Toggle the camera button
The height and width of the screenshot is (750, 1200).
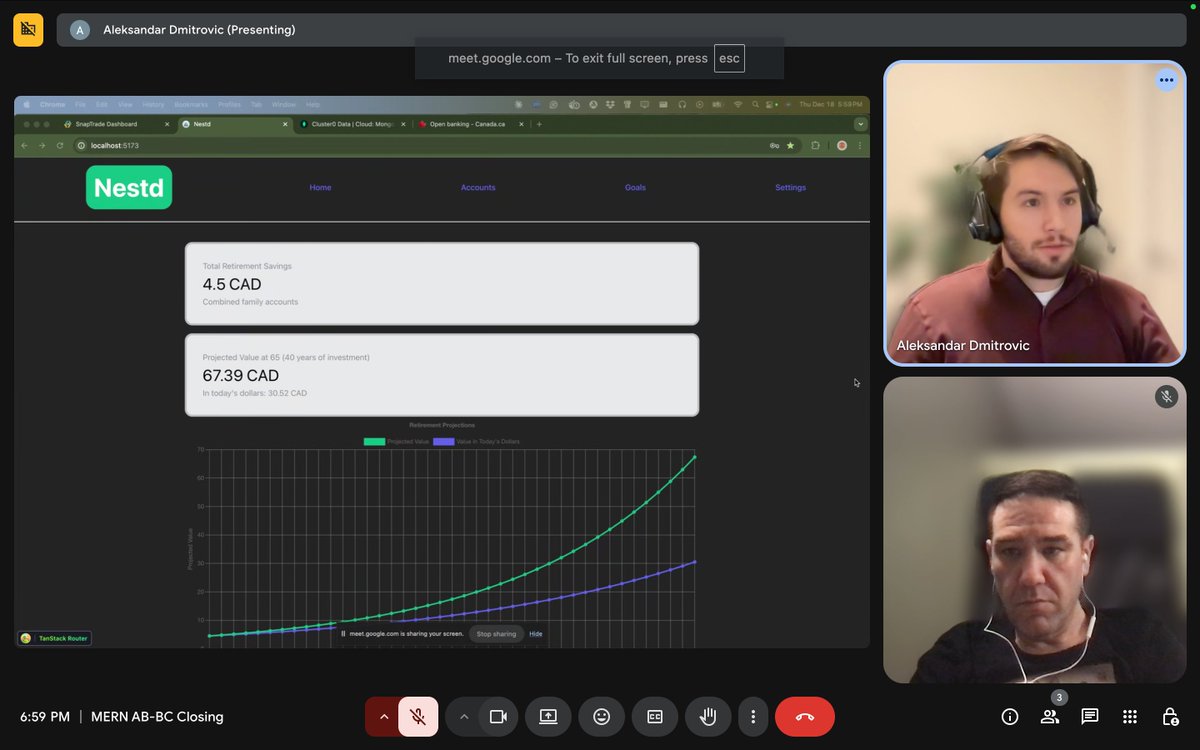click(x=498, y=716)
